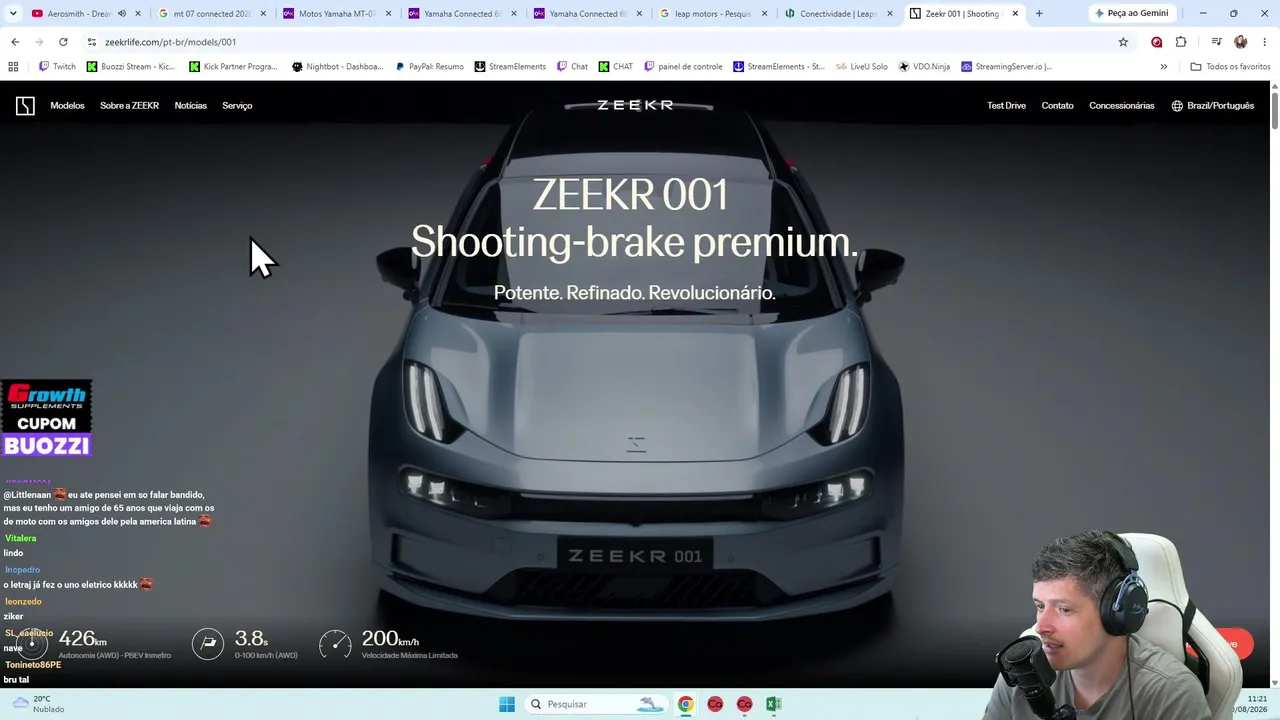Switch to the Conectividade Leapmotor tab
The image size is (1280, 720).
point(838,14)
